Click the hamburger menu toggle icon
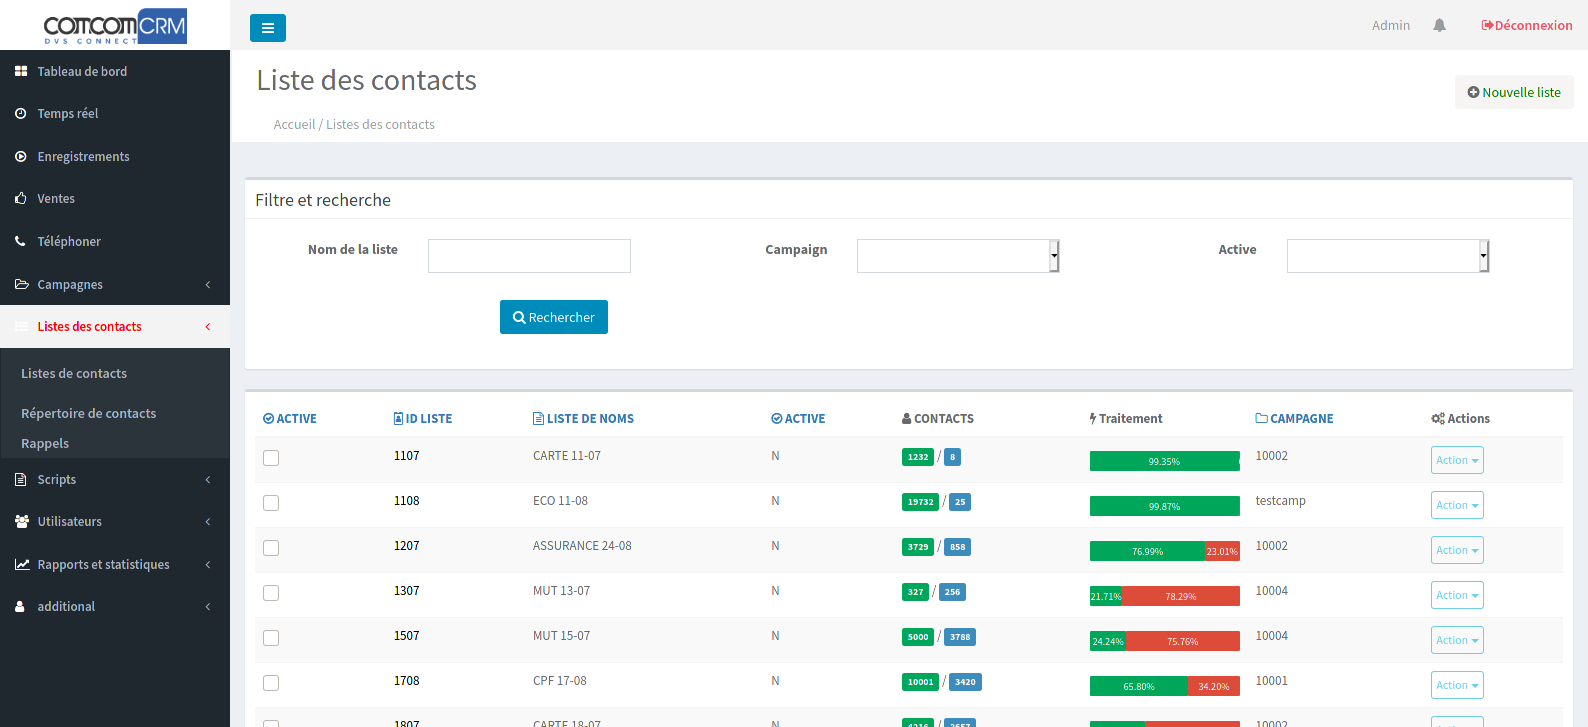The width and height of the screenshot is (1588, 727). pos(267,28)
